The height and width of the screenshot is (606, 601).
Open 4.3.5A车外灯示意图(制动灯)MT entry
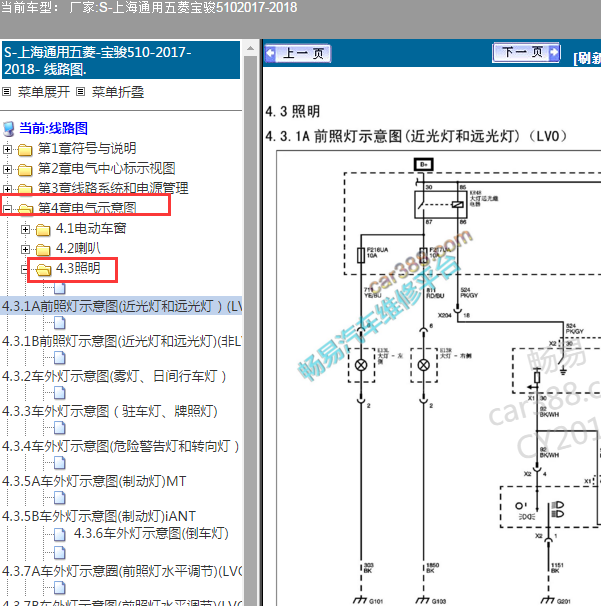click(94, 481)
